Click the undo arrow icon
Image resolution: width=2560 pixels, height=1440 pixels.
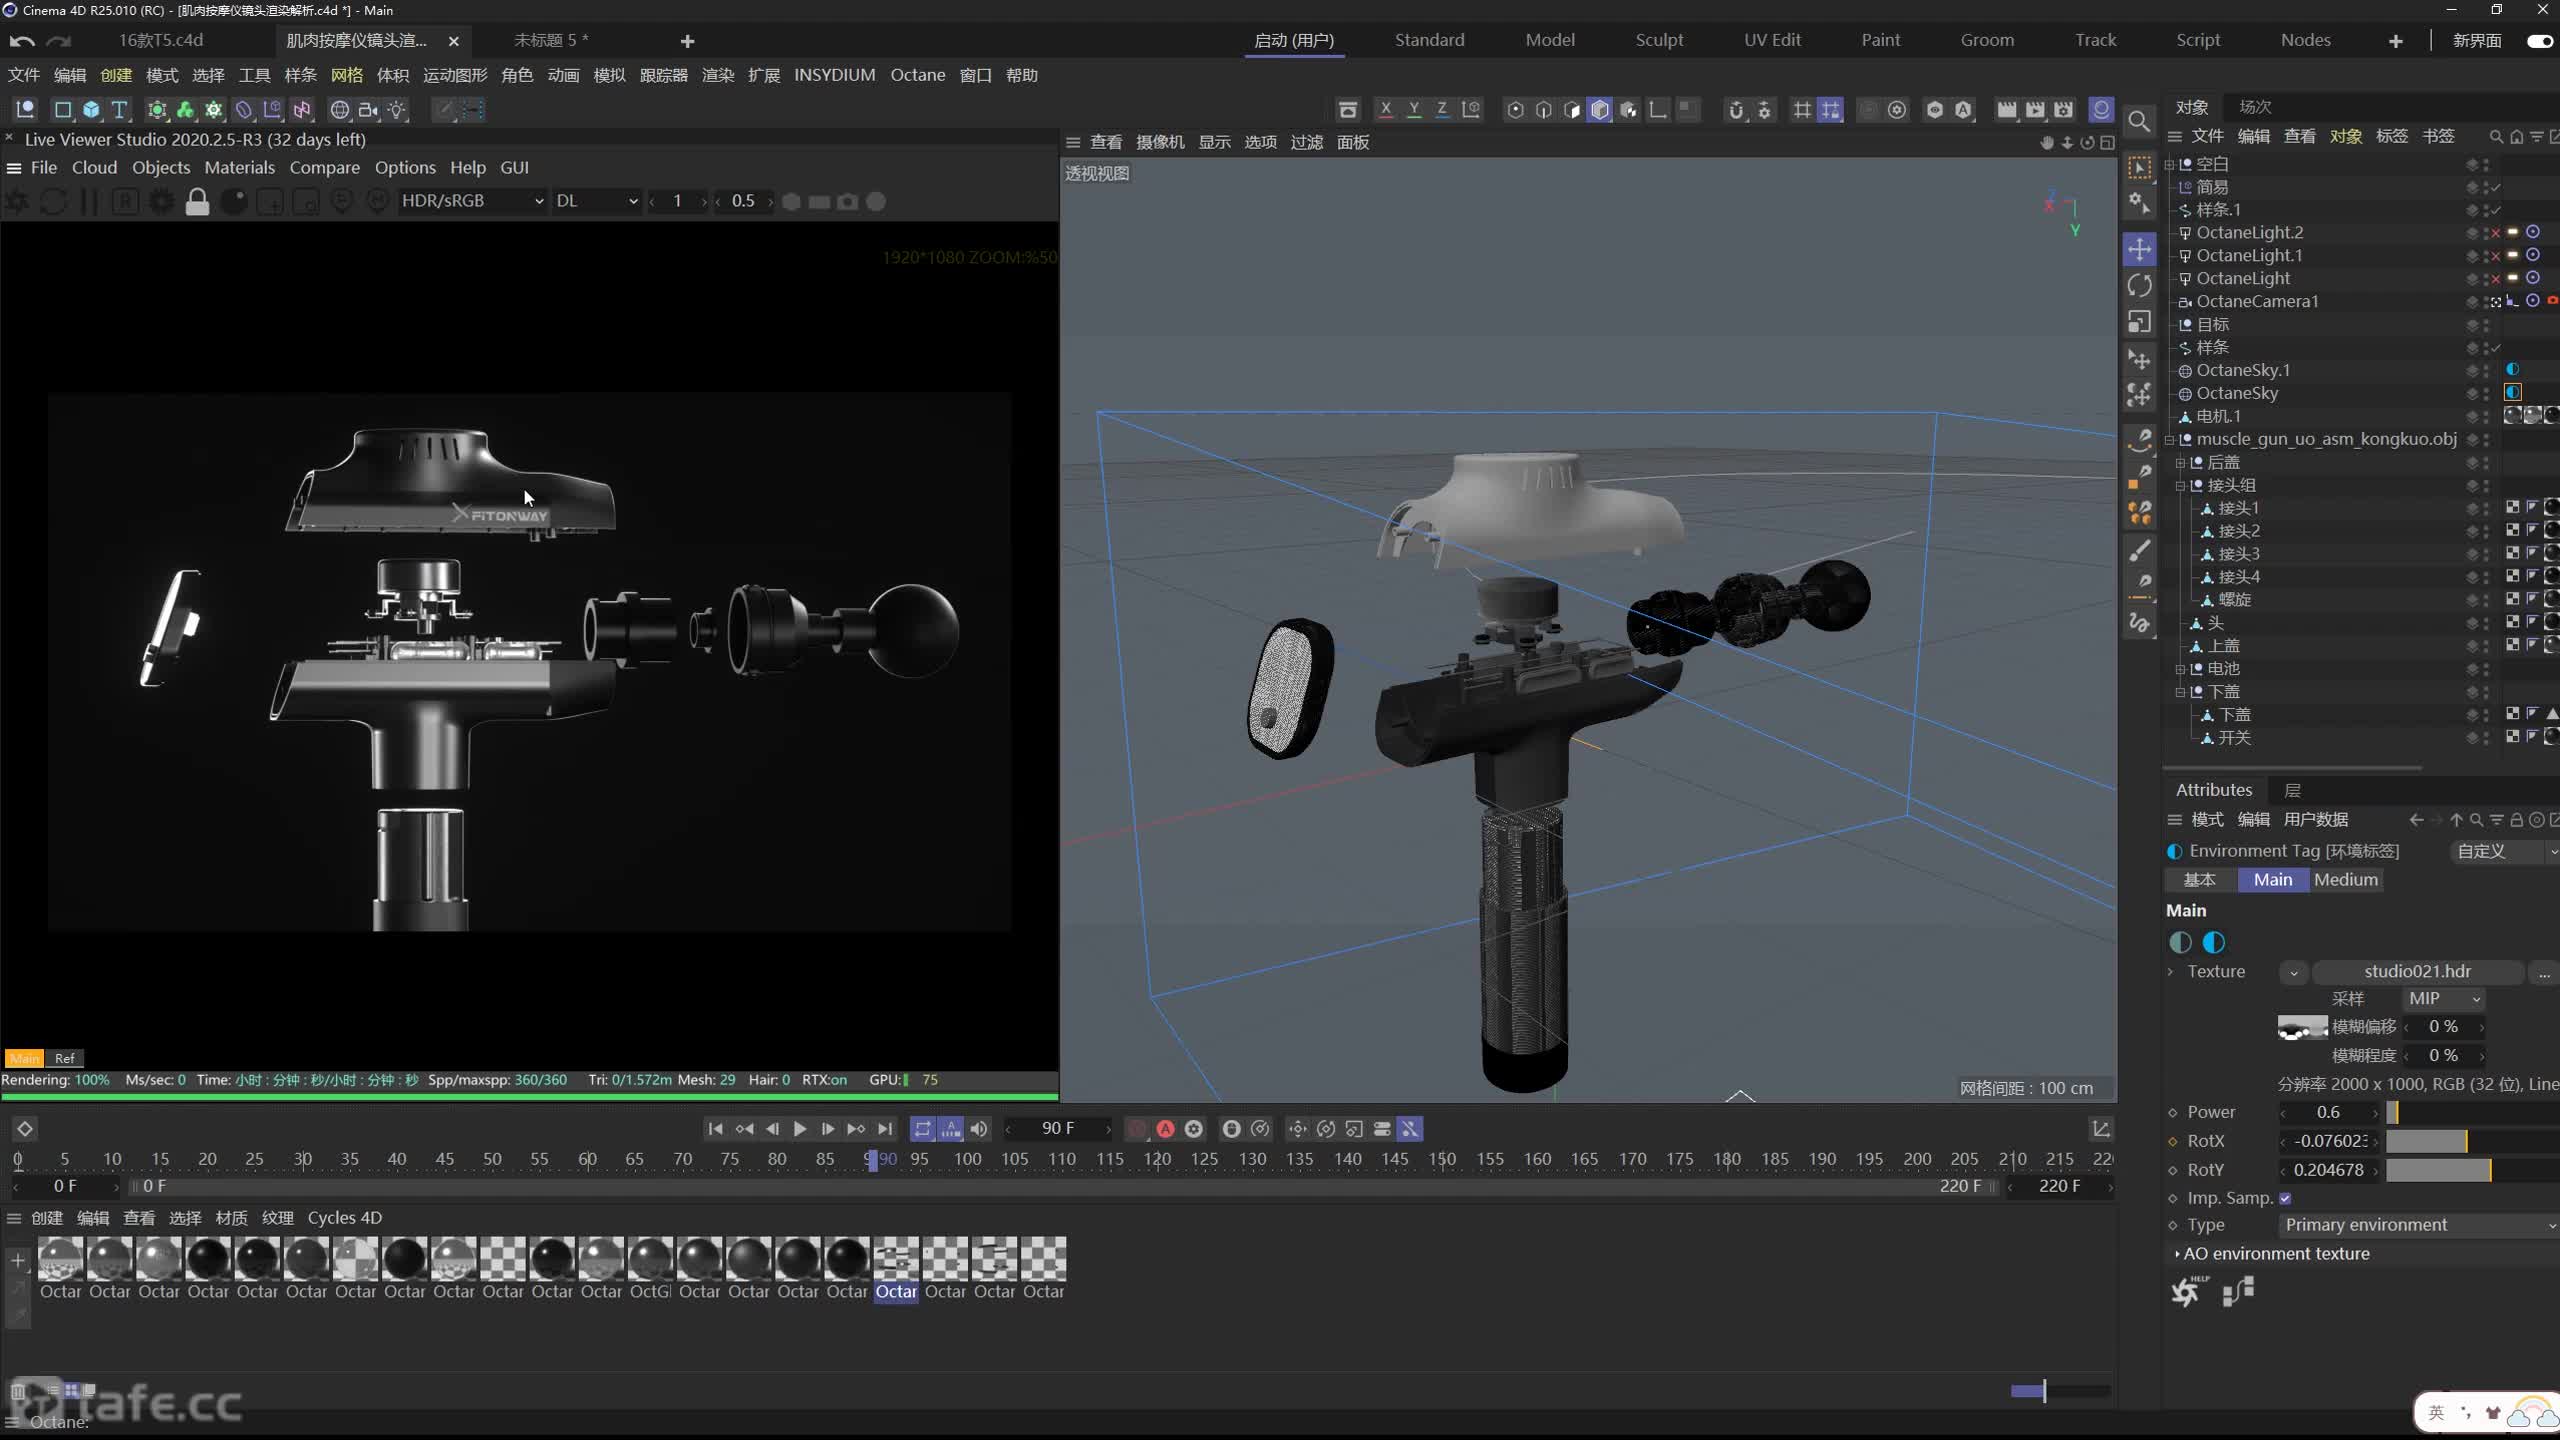[x=22, y=41]
